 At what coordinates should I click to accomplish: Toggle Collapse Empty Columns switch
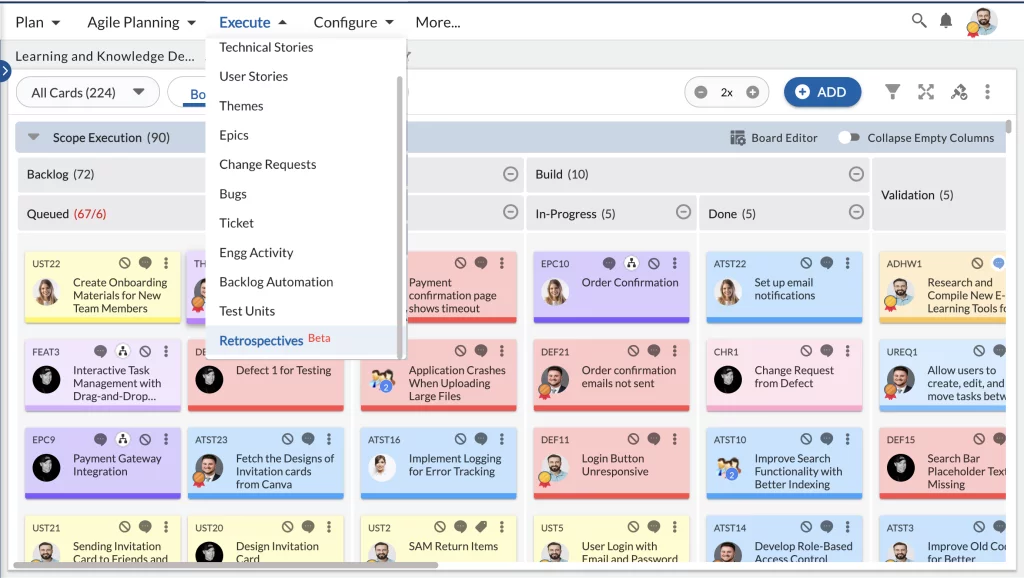[849, 138]
